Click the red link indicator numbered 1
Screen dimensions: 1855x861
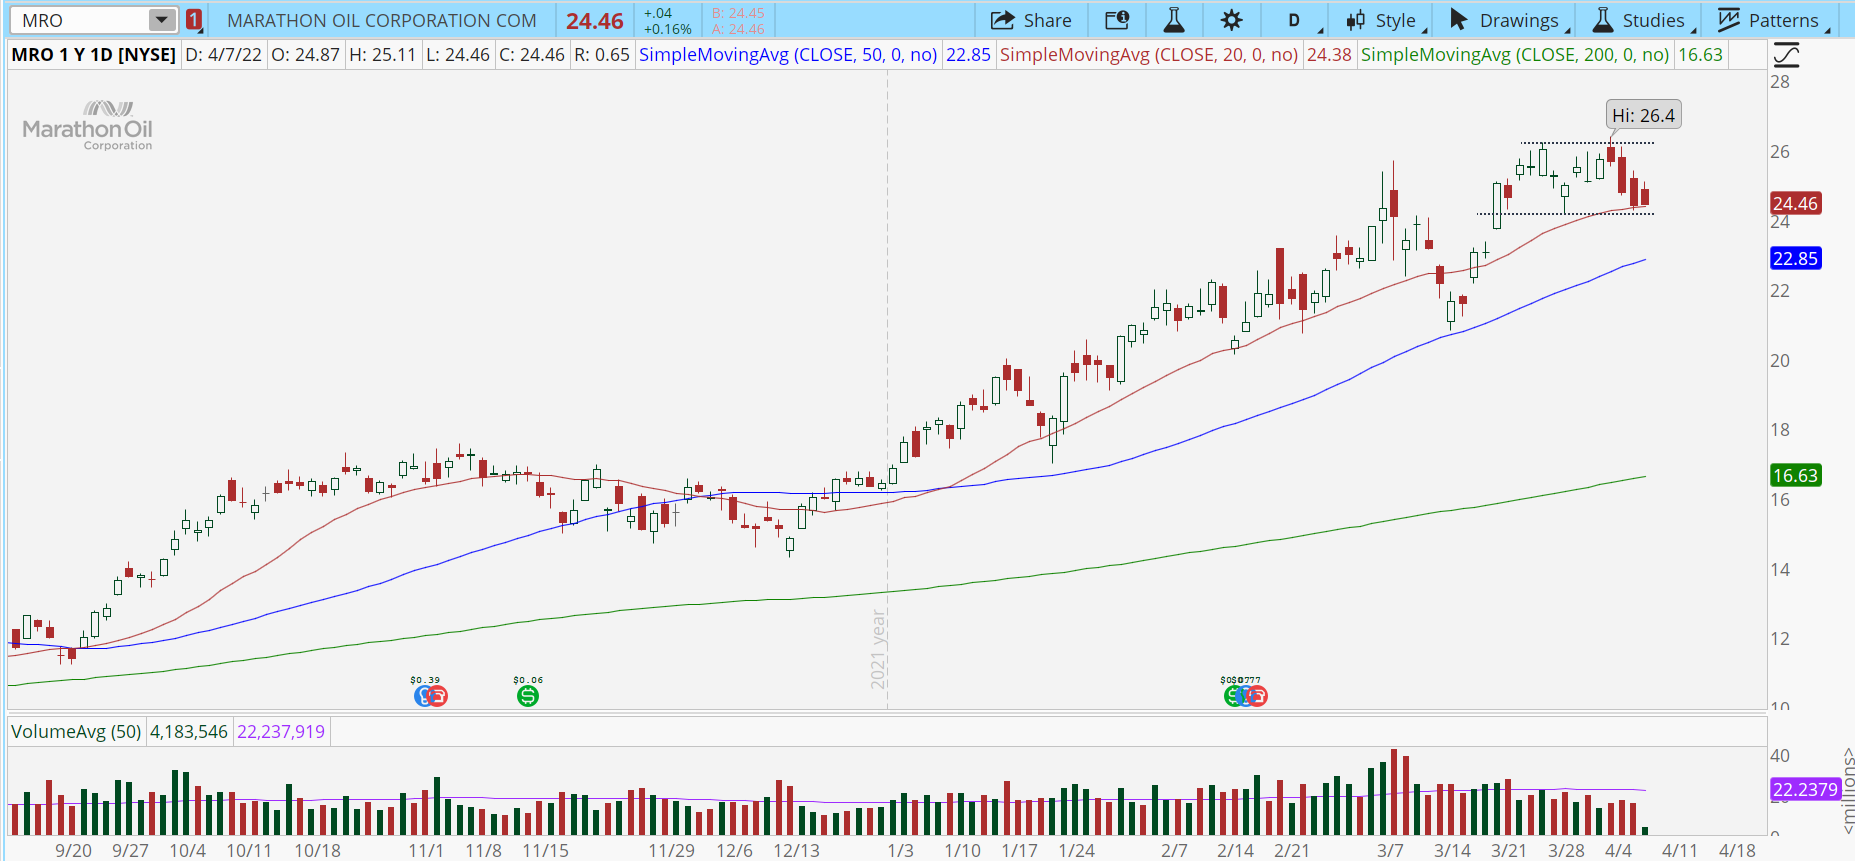click(x=194, y=20)
